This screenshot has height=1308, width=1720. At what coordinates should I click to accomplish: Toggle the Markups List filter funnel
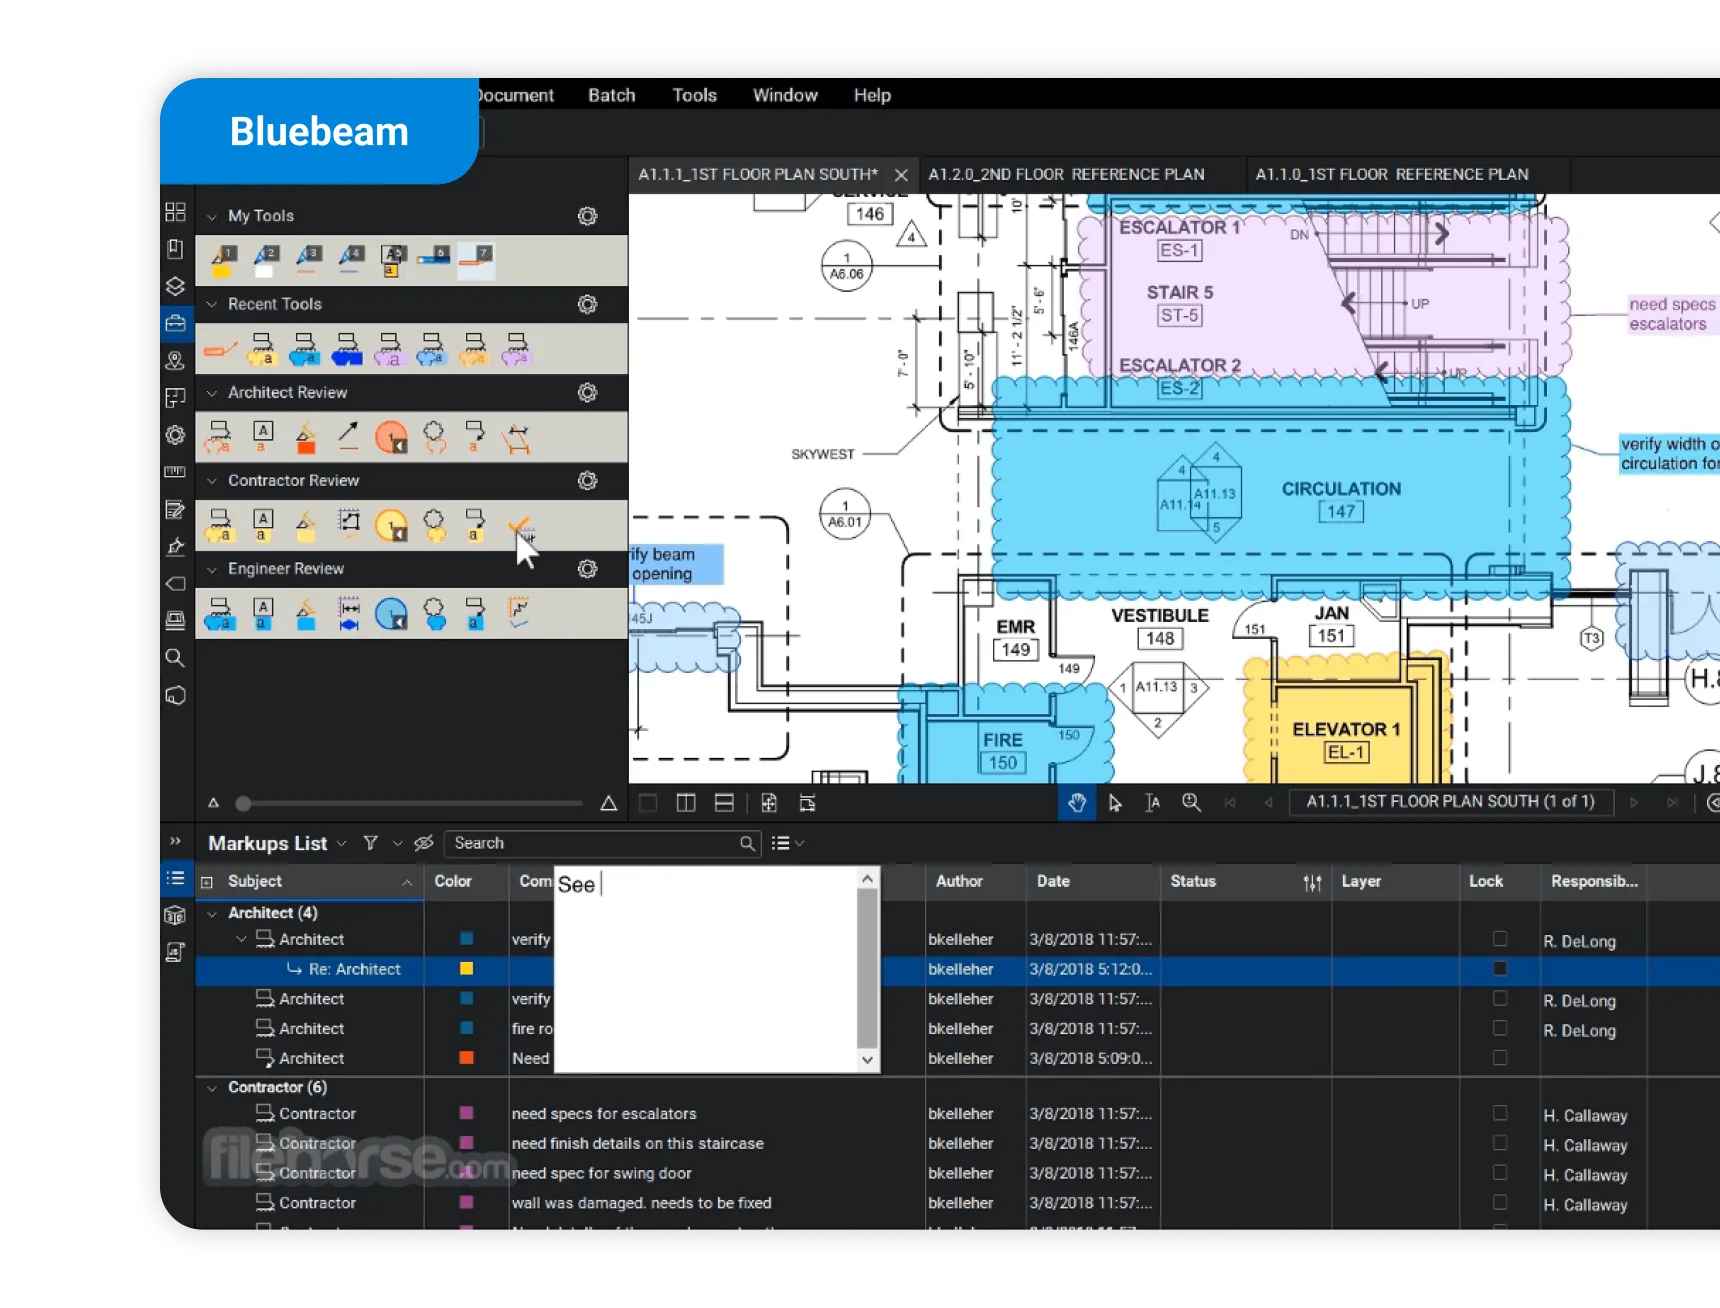coord(371,843)
